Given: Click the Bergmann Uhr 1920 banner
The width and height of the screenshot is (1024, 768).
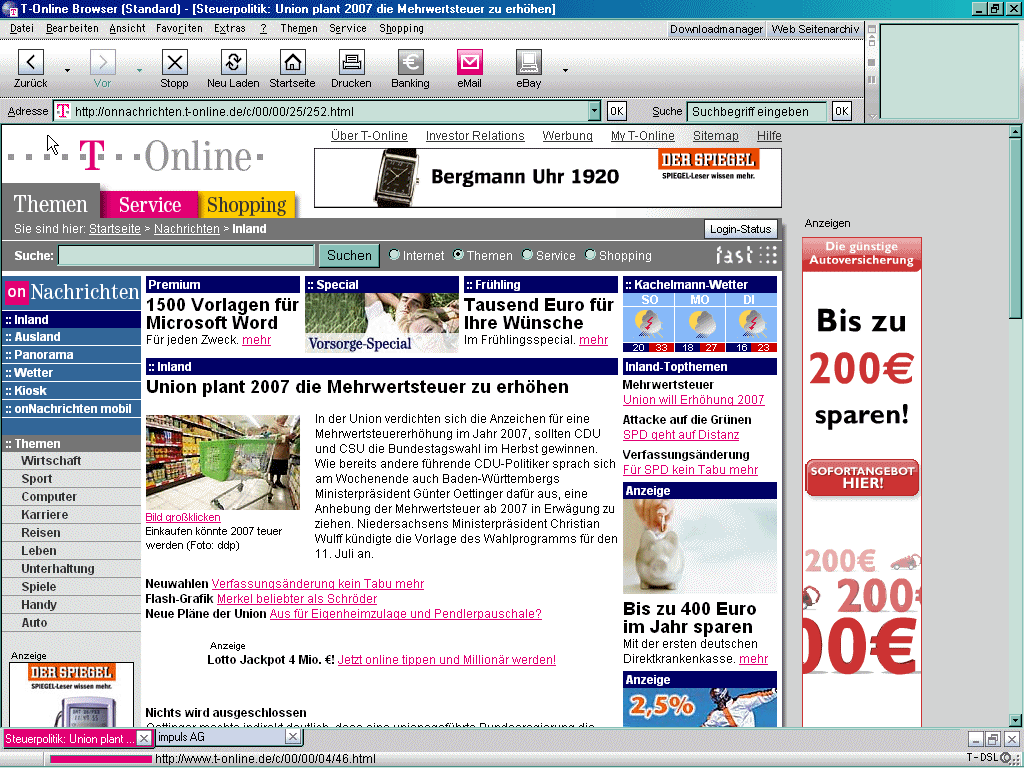Looking at the screenshot, I should [548, 178].
